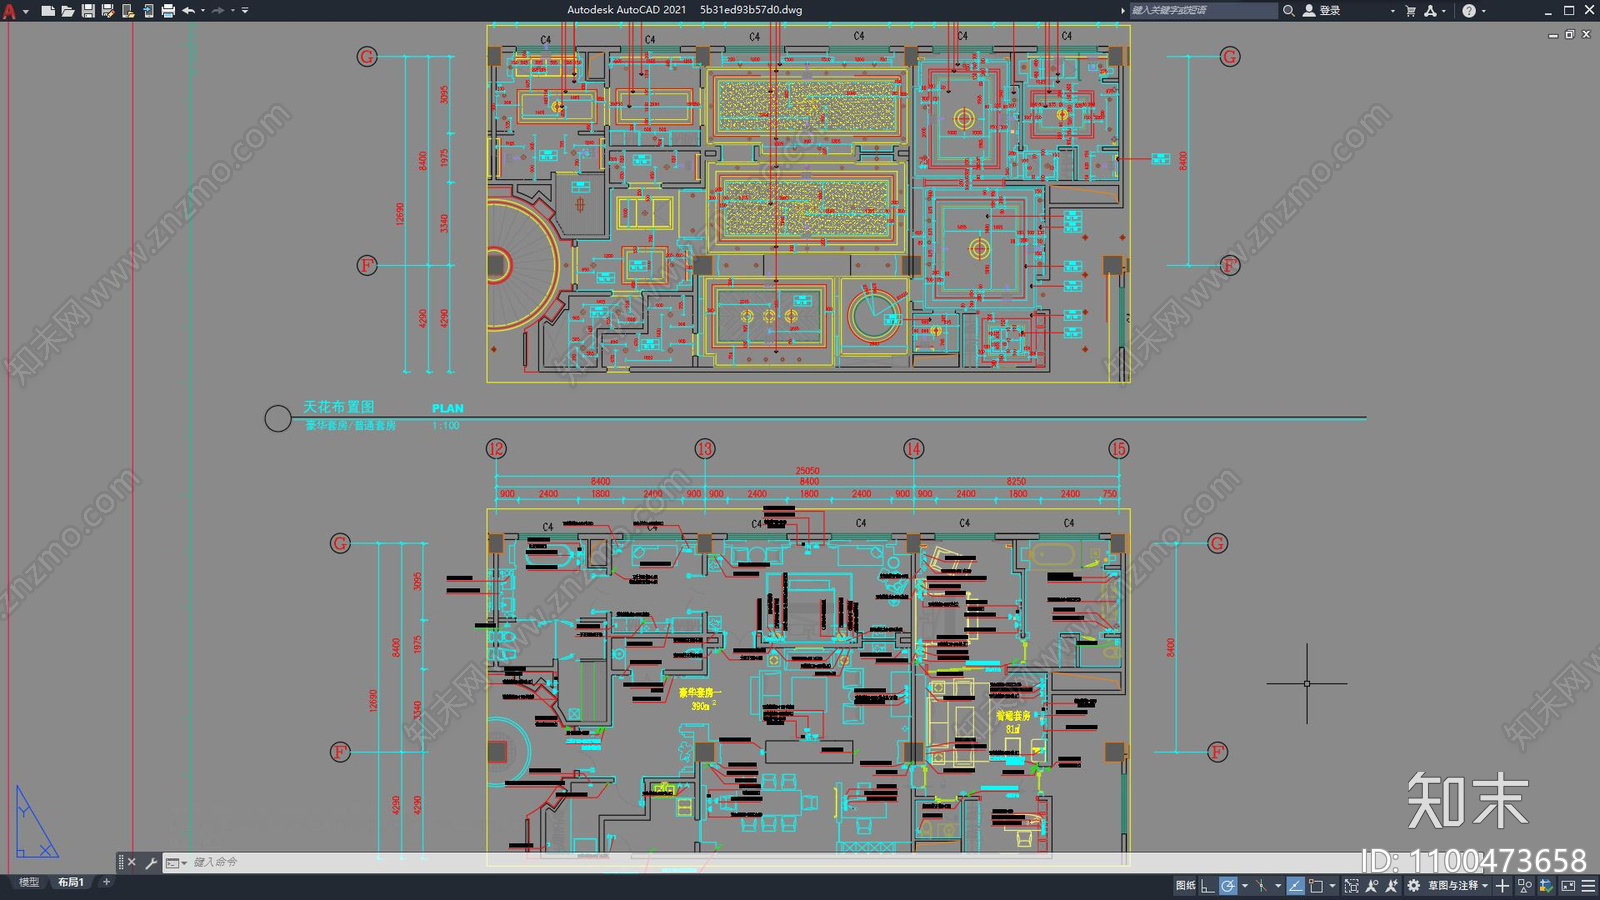The image size is (1600, 900).
Task: Open status bar Customization menu icon
Action: click(1588, 886)
